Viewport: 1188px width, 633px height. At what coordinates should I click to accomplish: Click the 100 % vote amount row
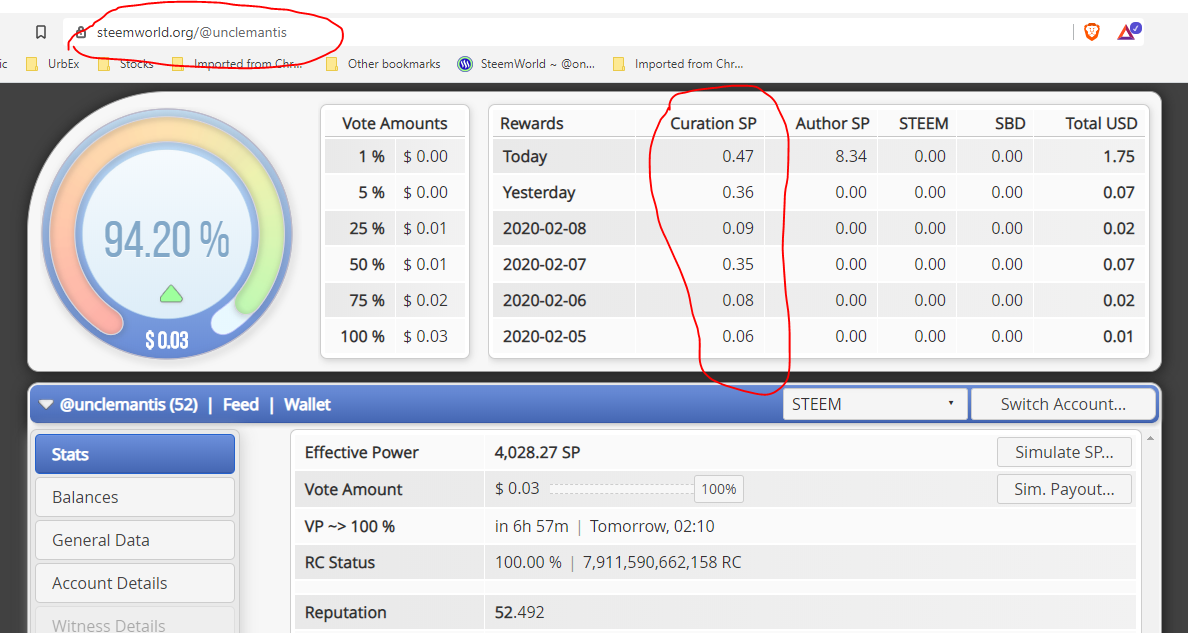point(395,336)
